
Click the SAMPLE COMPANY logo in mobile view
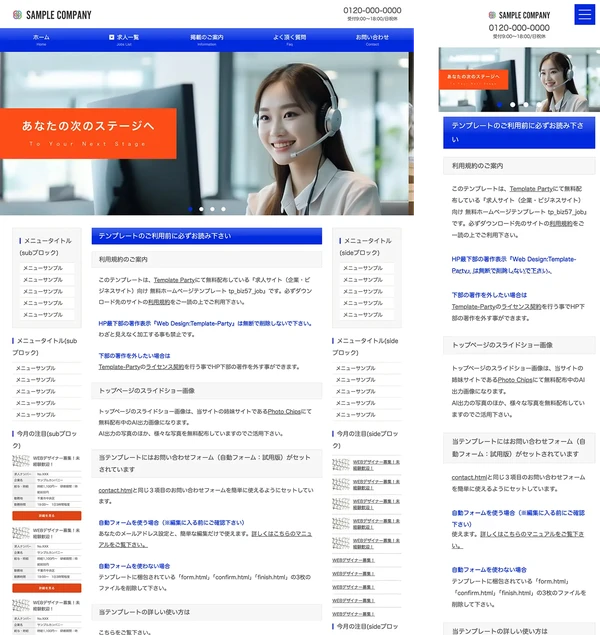(x=519, y=15)
